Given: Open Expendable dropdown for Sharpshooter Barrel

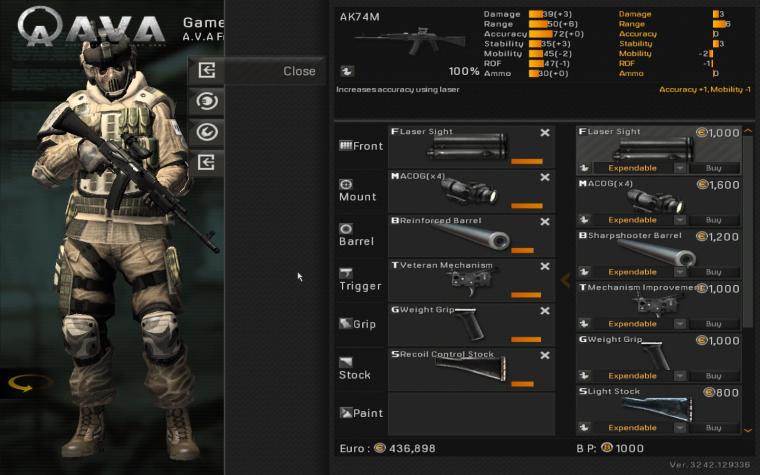Looking at the screenshot, I should click(680, 272).
